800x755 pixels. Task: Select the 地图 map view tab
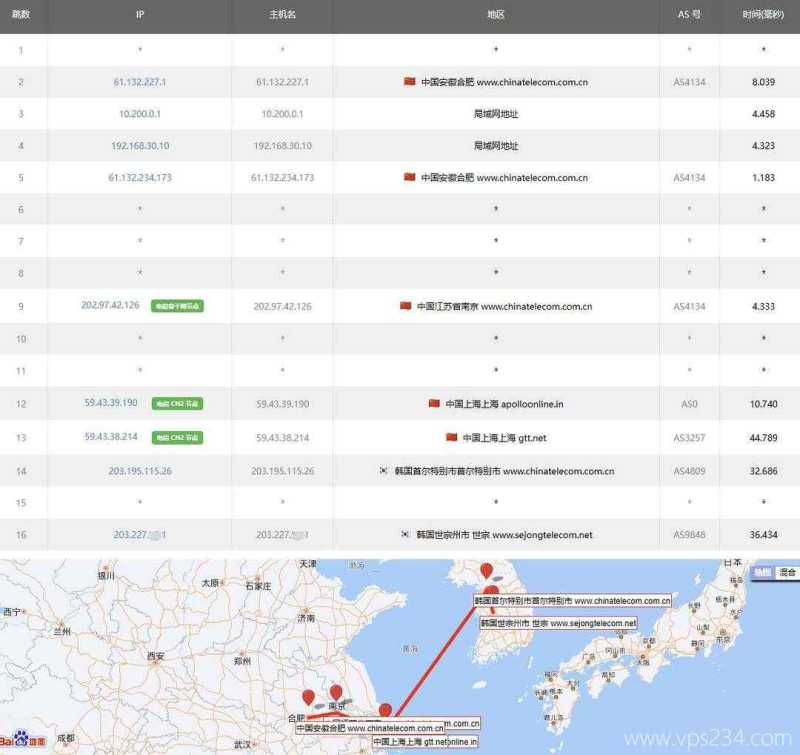point(762,570)
